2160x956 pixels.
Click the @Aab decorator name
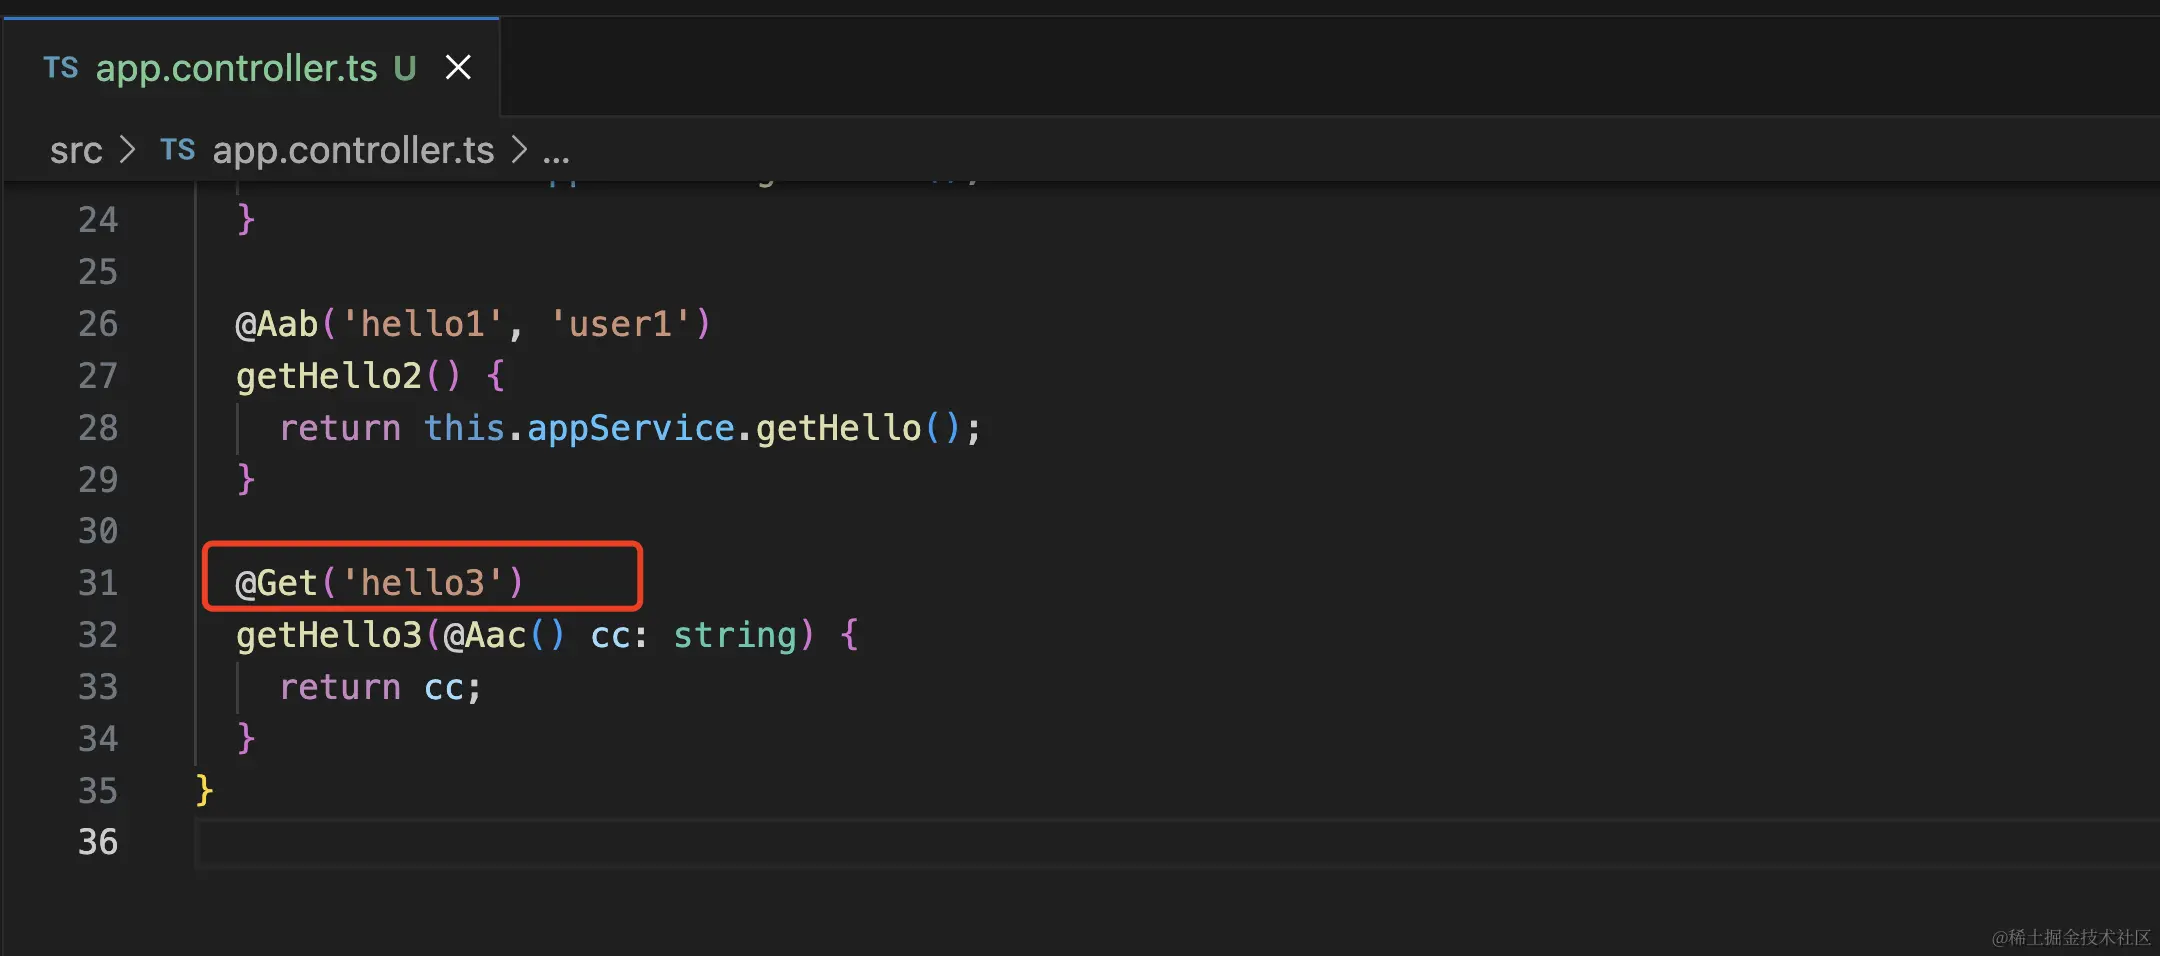click(x=277, y=324)
